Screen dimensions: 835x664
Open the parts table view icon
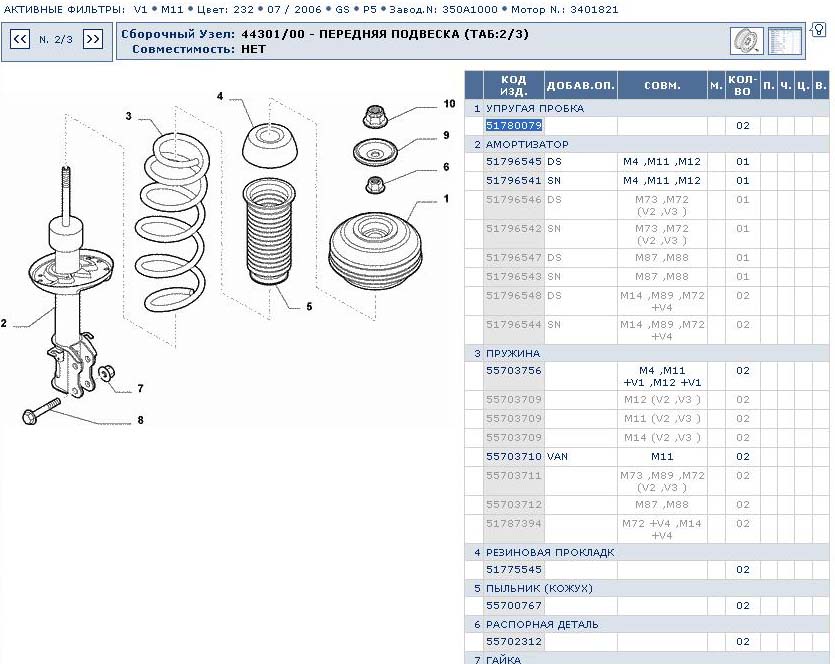(785, 41)
